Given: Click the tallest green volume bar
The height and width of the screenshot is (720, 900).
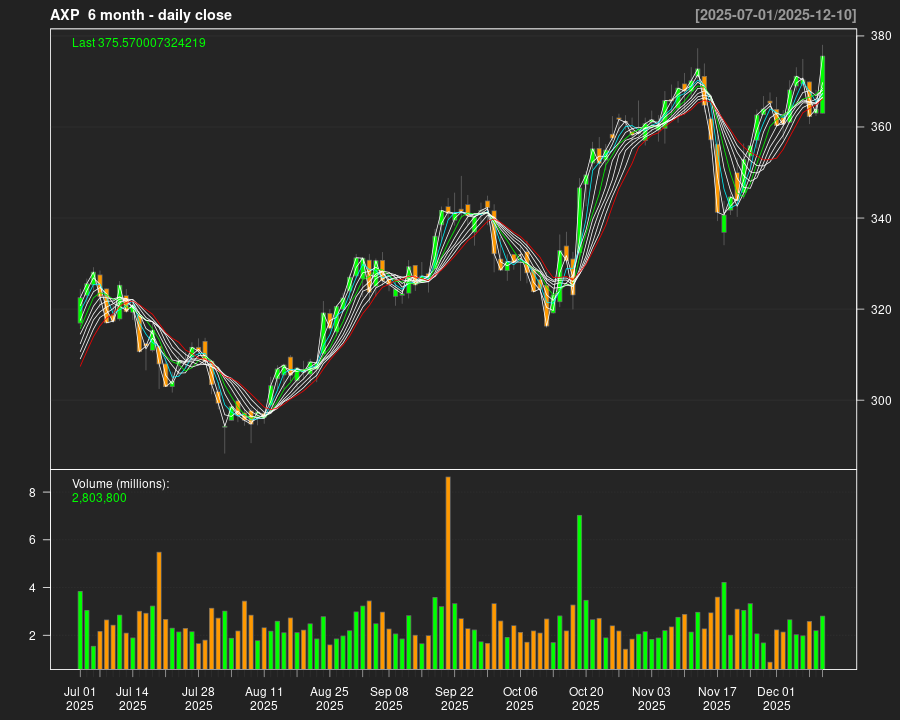Looking at the screenshot, I should pyautogui.click(x=579, y=591).
